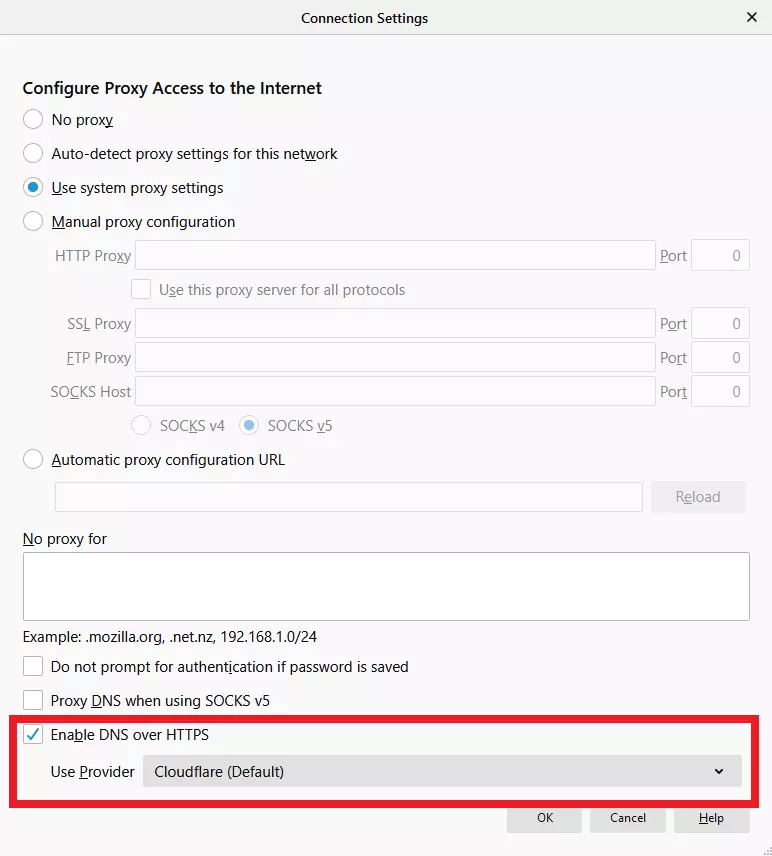Choose Auto-detect proxy settings for this network

33,154
